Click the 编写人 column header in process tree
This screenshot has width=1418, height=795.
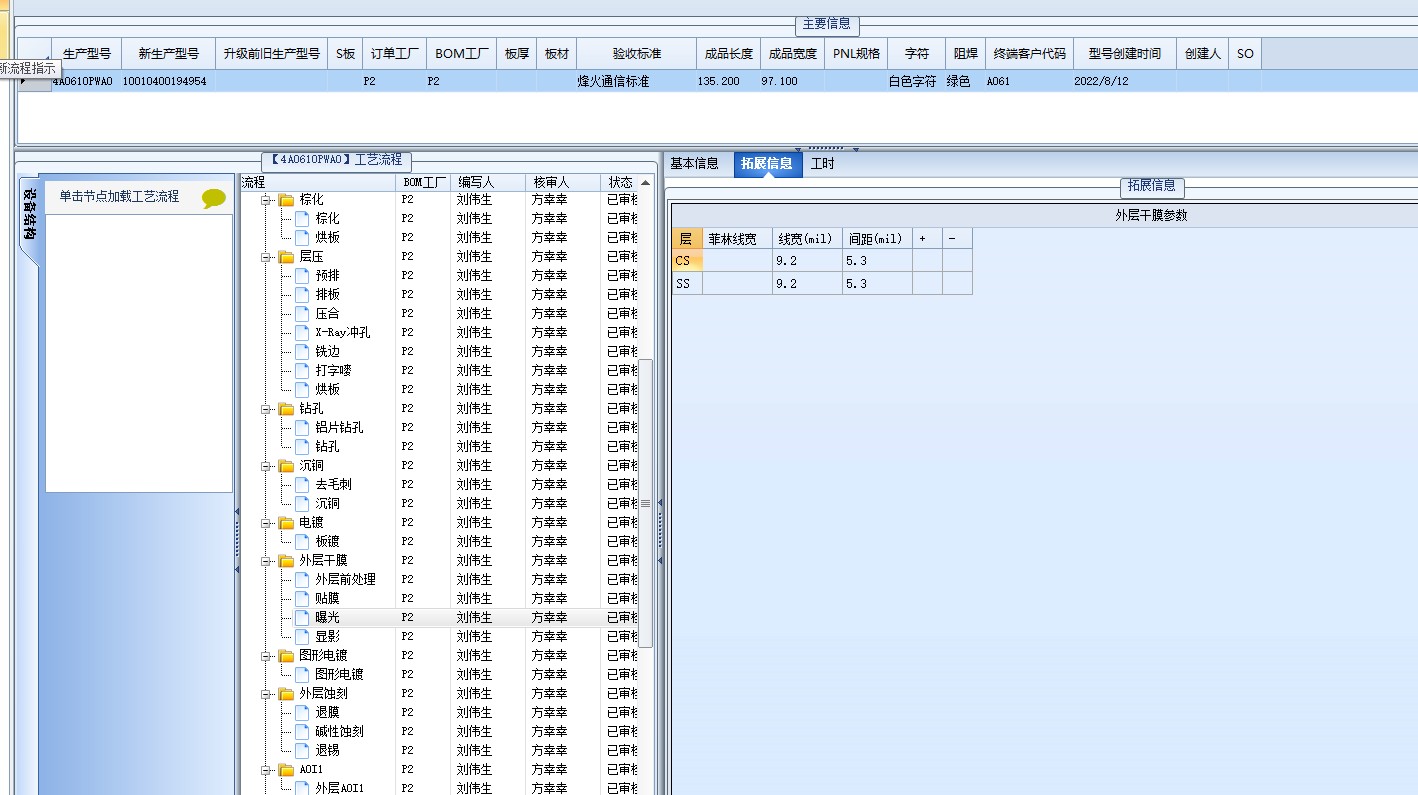(488, 182)
